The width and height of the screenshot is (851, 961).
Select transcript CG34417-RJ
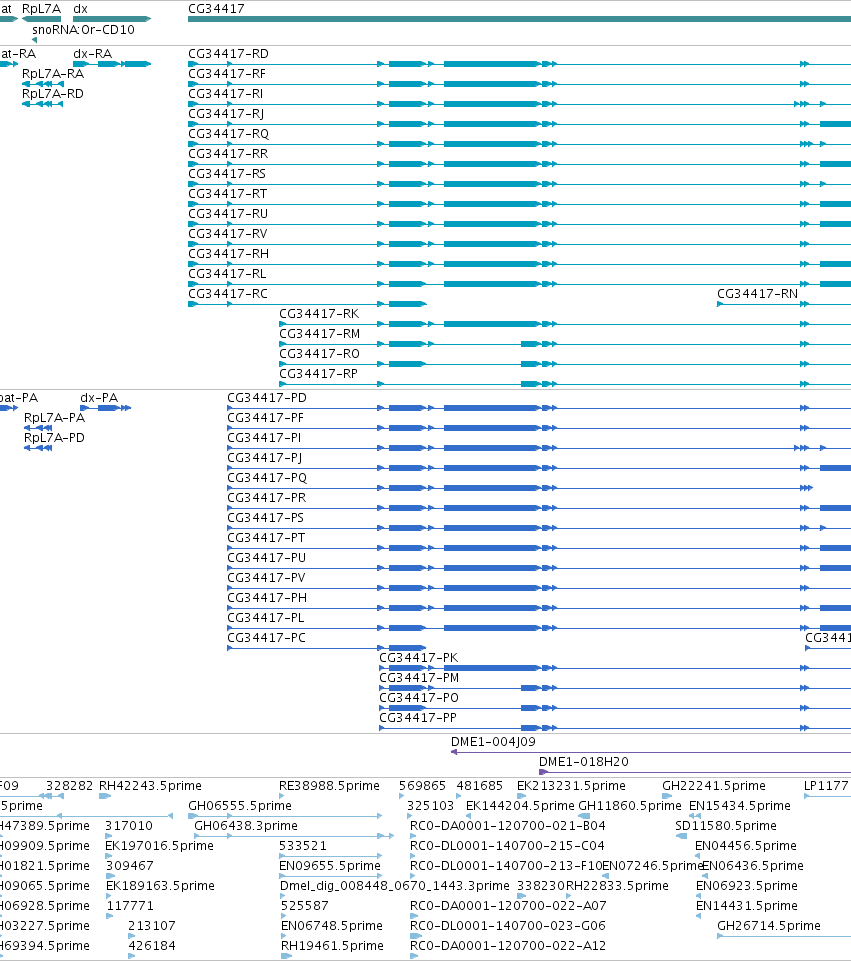pyautogui.click(x=226, y=114)
